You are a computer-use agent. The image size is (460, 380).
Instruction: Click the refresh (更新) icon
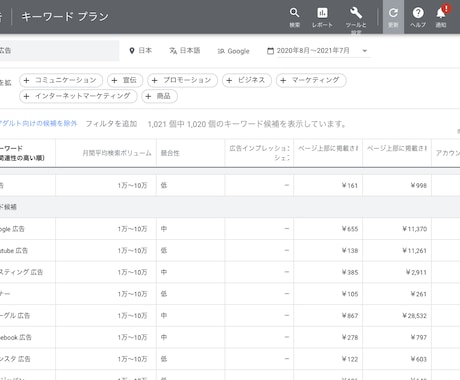[393, 13]
